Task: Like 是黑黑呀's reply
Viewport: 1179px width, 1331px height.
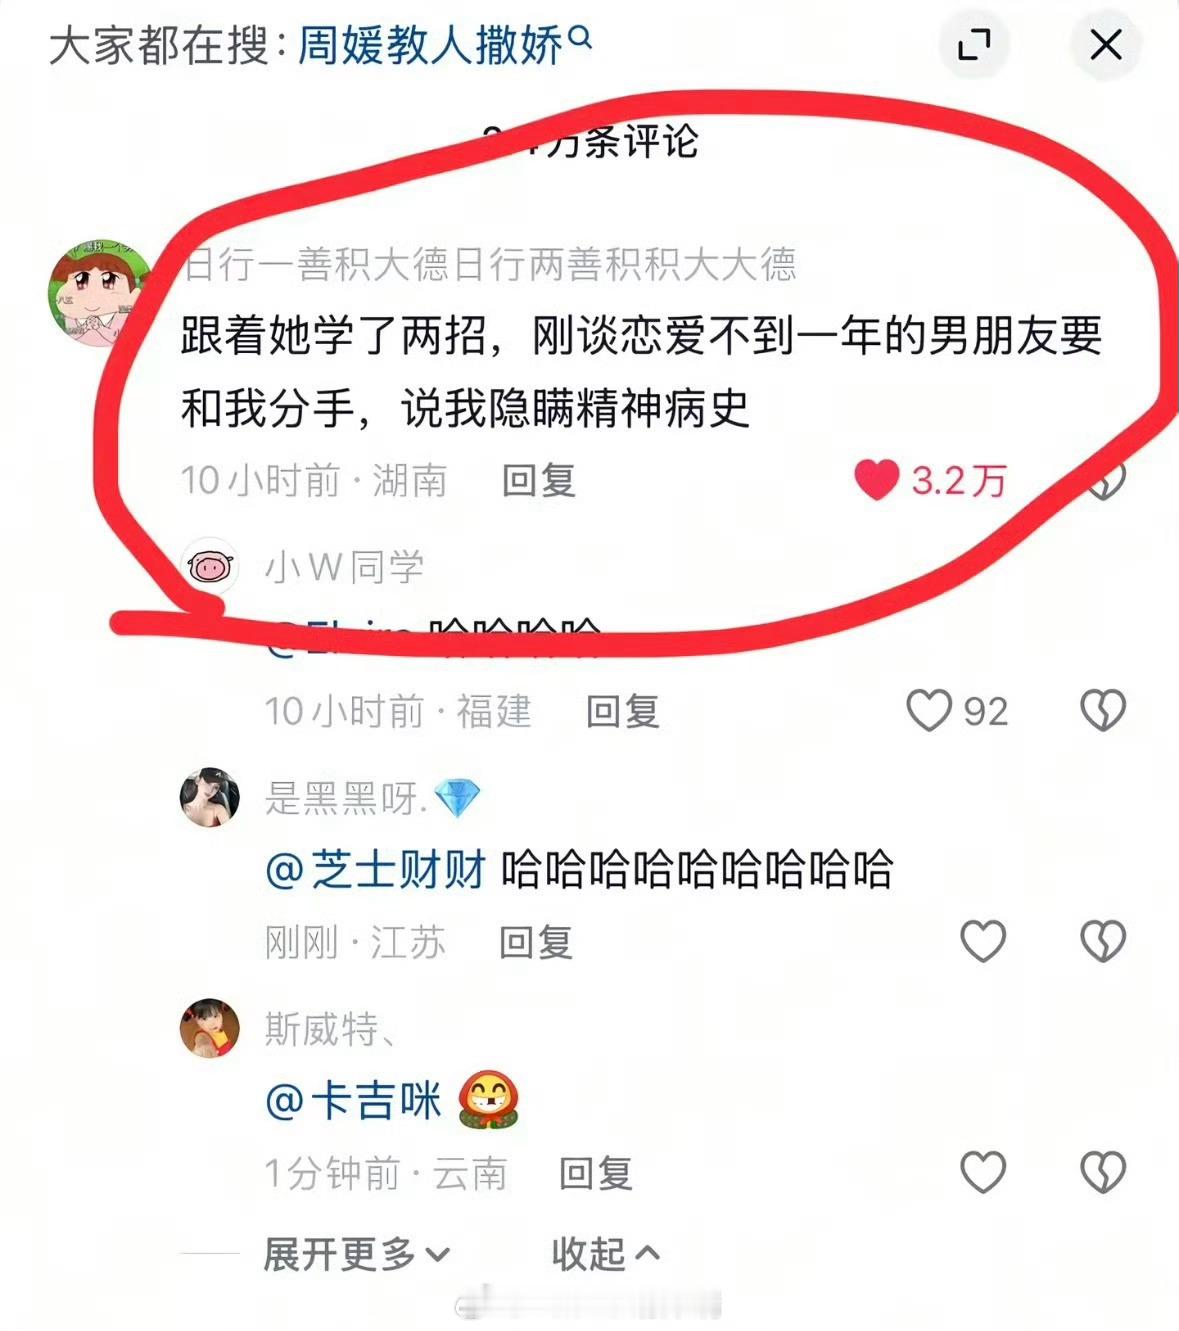Action: 983,941
